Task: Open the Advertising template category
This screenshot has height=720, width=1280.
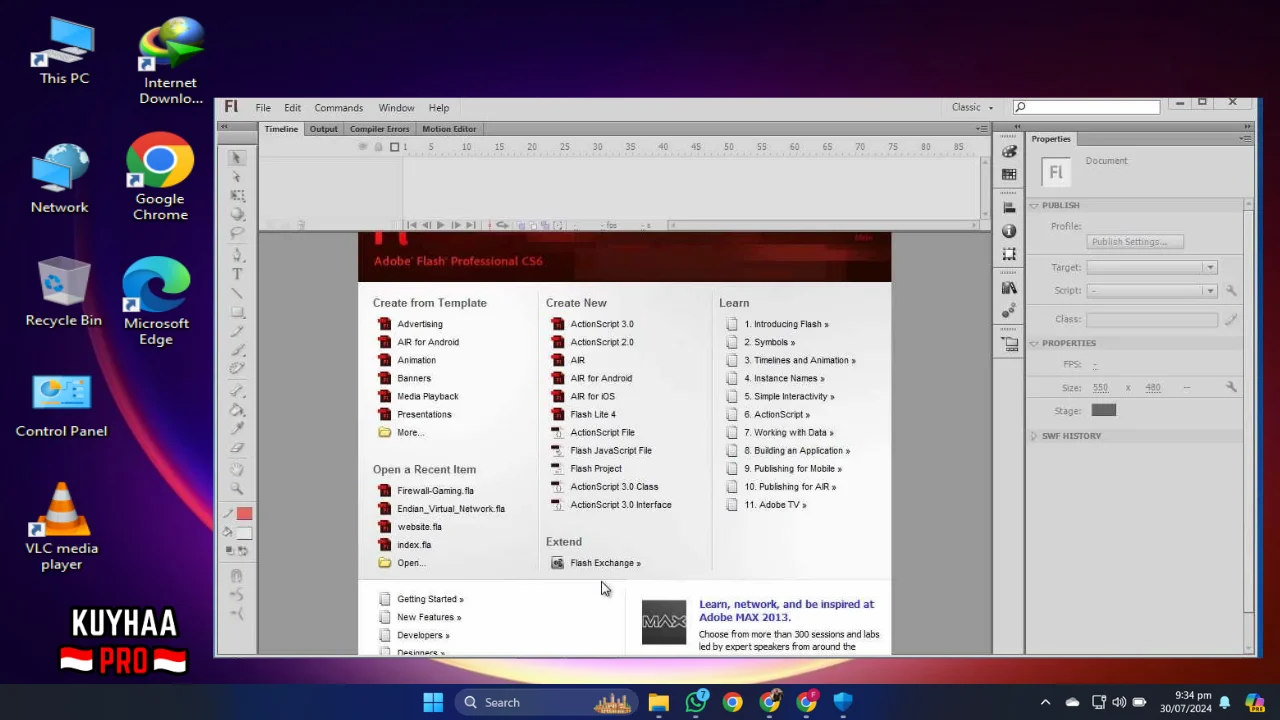Action: [x=419, y=324]
